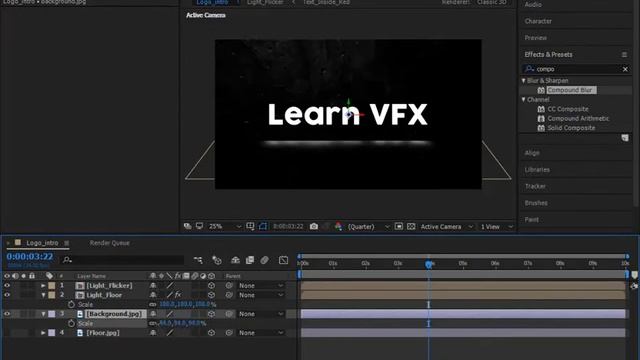Click the Scale stopwatch under Light_Floor
This screenshot has width=640, height=360.
click(x=71, y=304)
